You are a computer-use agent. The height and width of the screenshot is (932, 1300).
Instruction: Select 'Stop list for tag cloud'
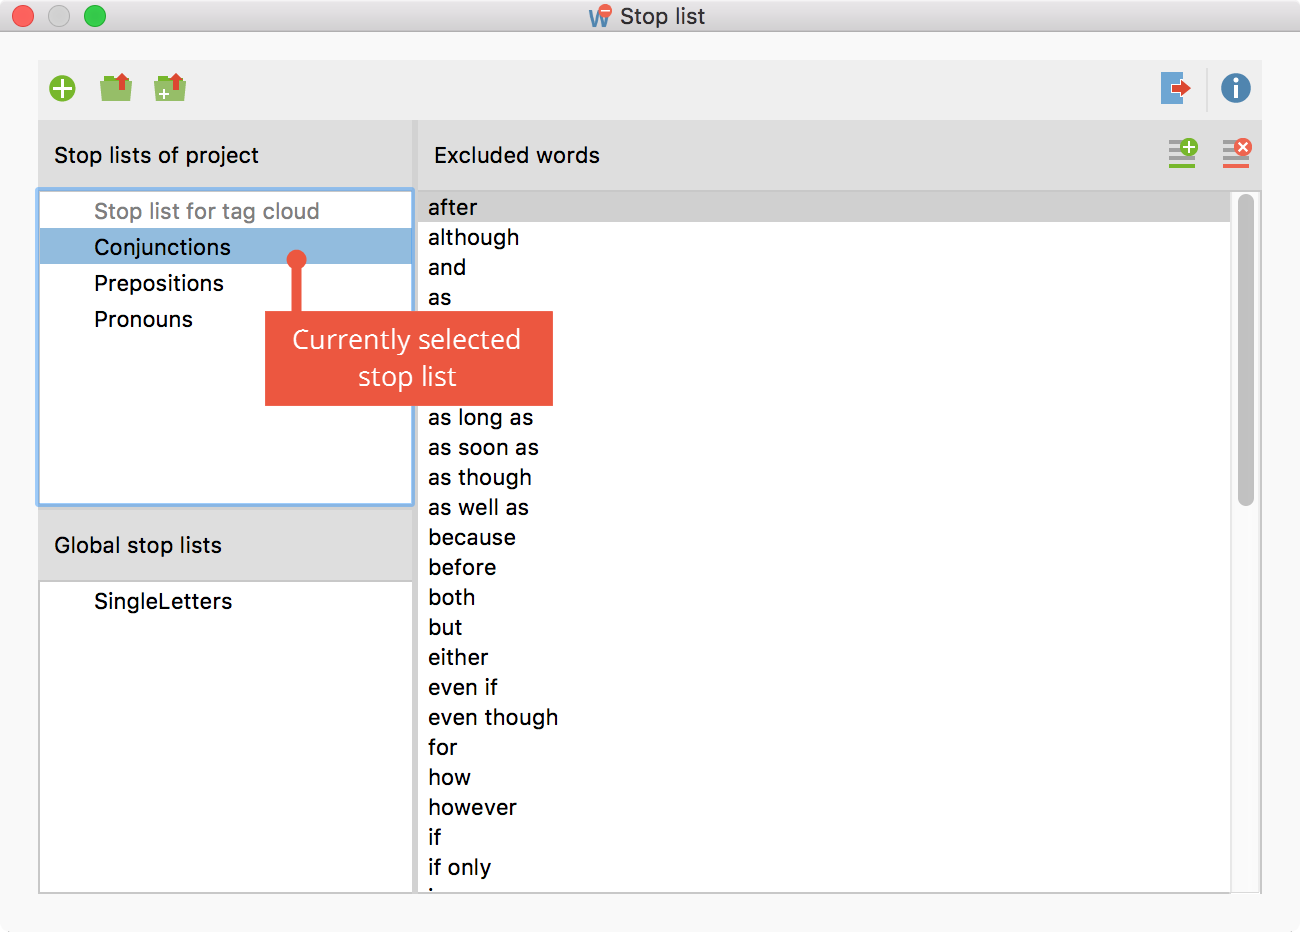[x=225, y=211]
